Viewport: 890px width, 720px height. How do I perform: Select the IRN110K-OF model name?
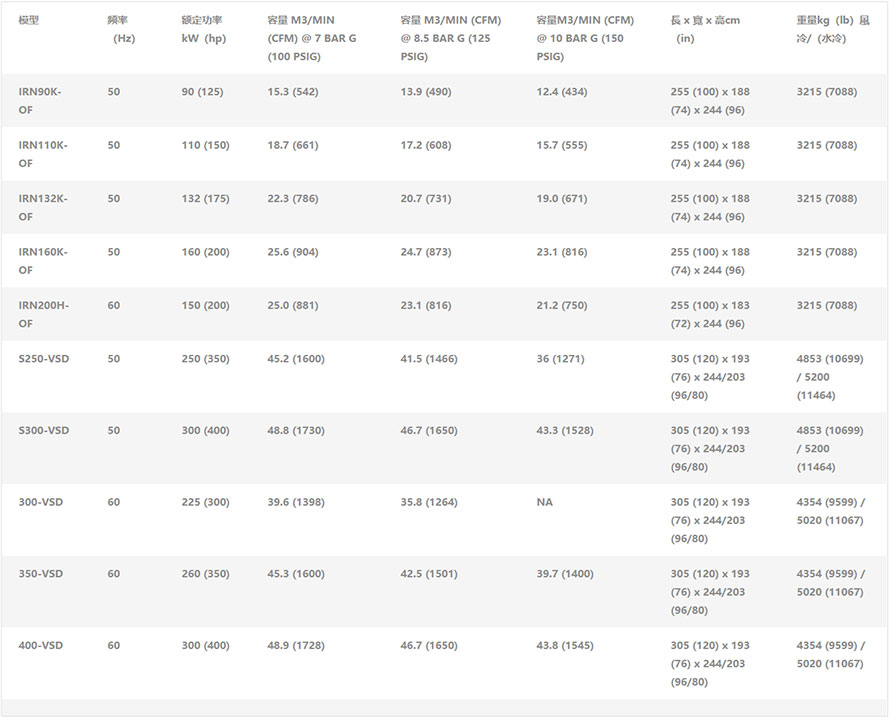[x=43, y=154]
